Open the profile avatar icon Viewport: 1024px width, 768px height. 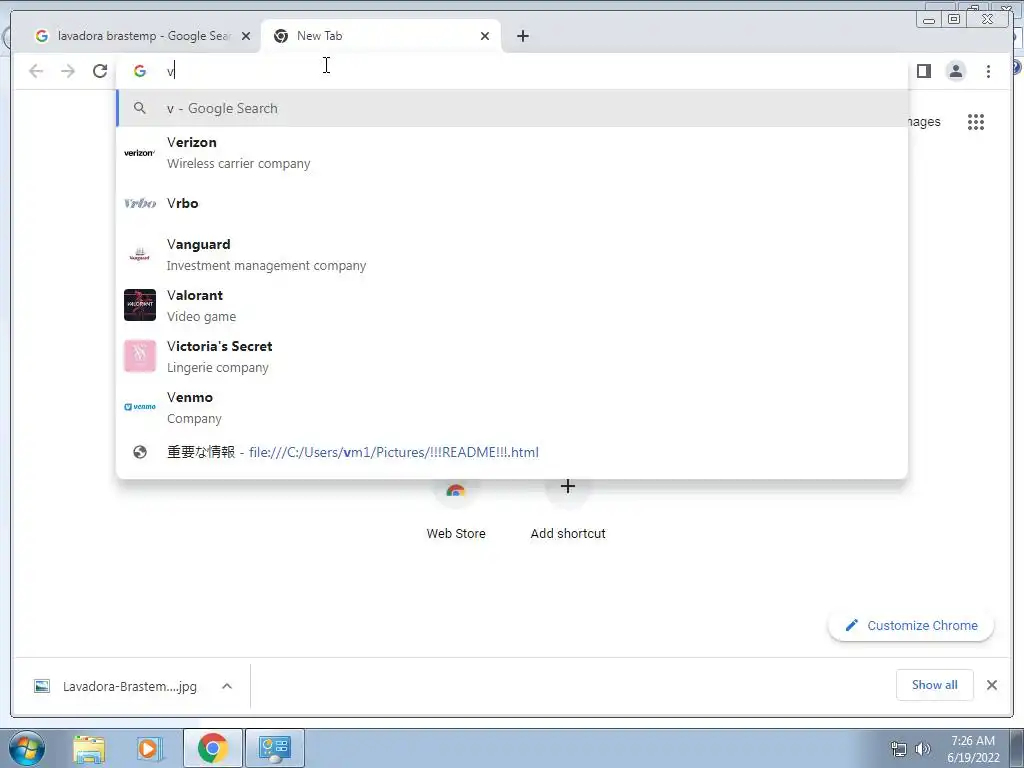tap(956, 71)
